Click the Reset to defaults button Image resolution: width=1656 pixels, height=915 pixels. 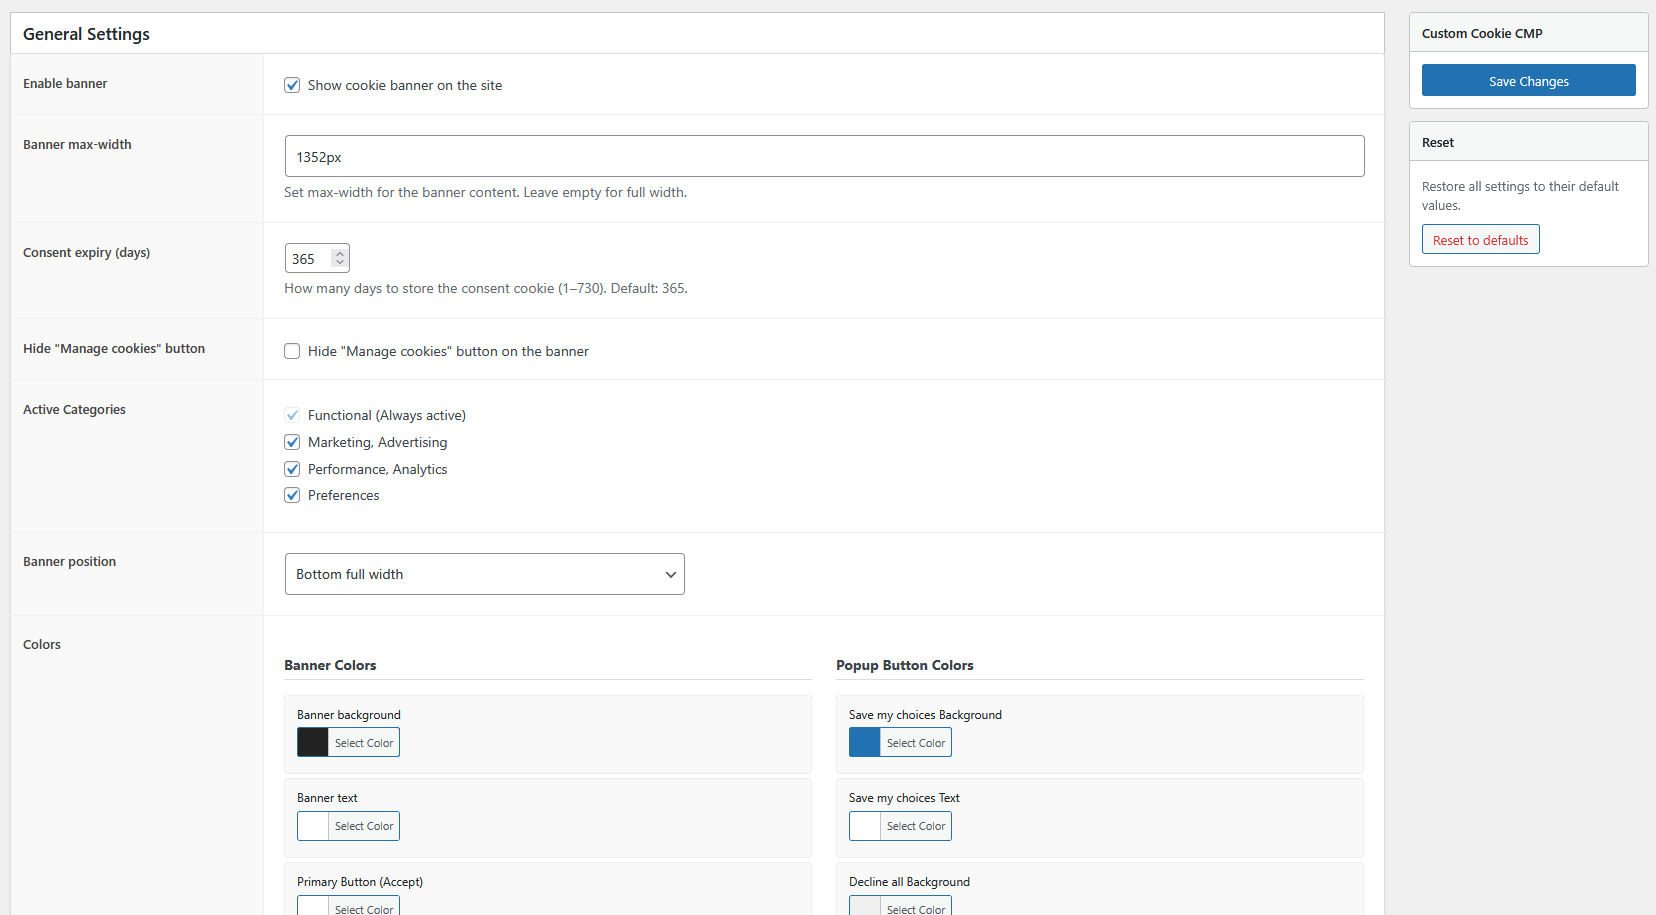click(x=1480, y=239)
